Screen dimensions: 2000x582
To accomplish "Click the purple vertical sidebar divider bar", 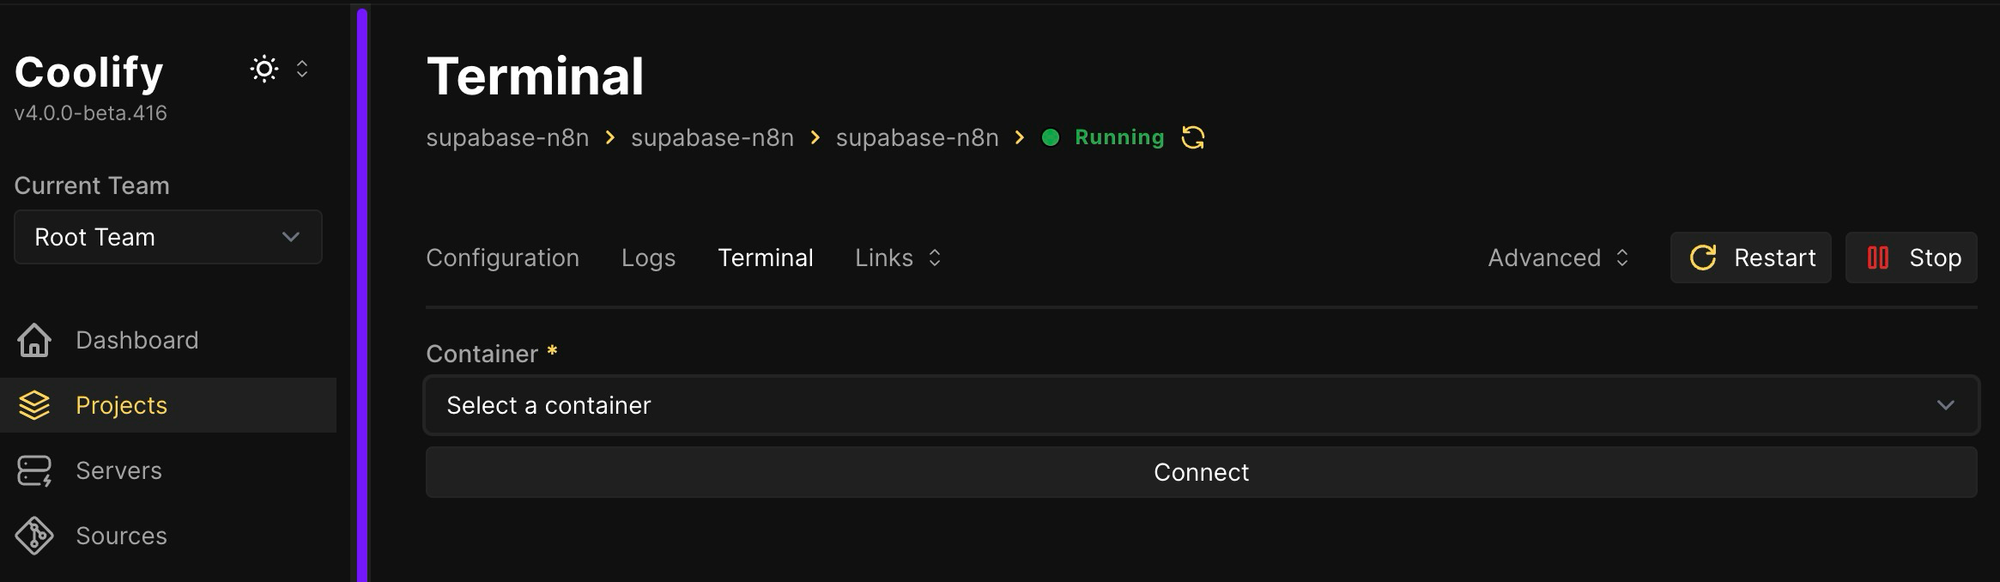I will [x=362, y=295].
